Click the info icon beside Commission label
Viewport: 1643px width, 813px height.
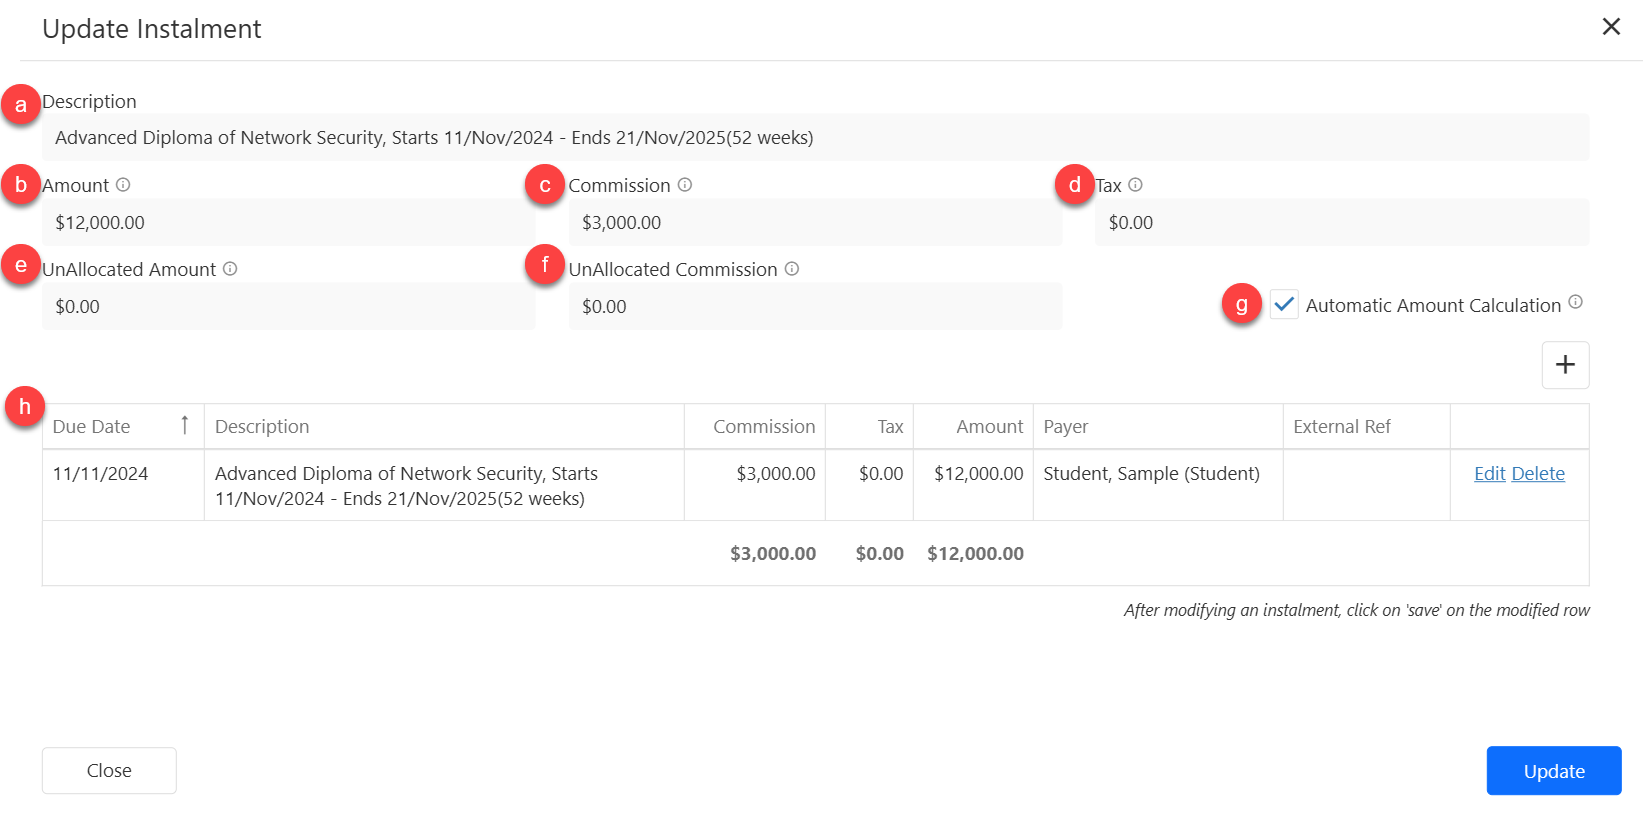(x=685, y=185)
